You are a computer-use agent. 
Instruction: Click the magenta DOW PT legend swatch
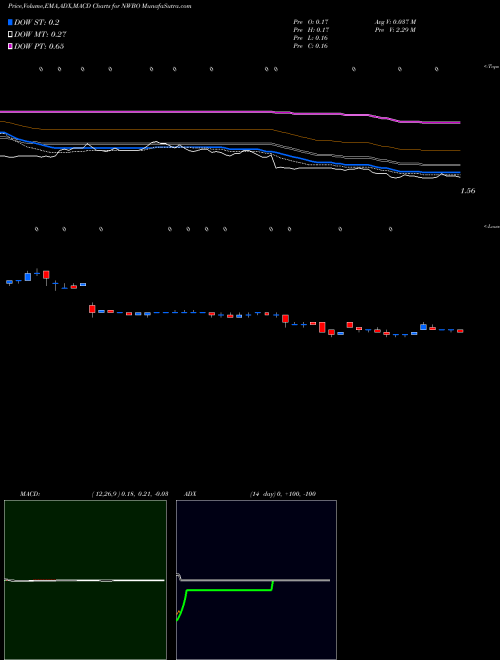[11, 46]
